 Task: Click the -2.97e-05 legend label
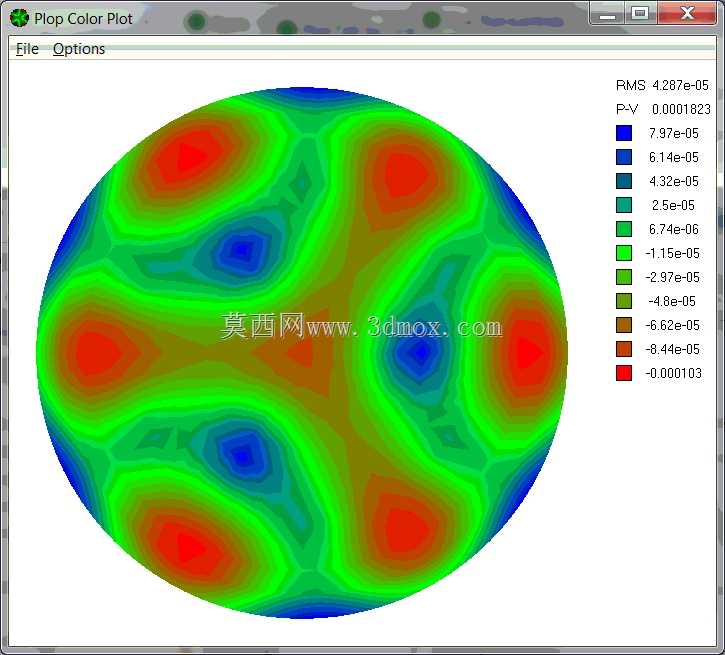coord(673,277)
